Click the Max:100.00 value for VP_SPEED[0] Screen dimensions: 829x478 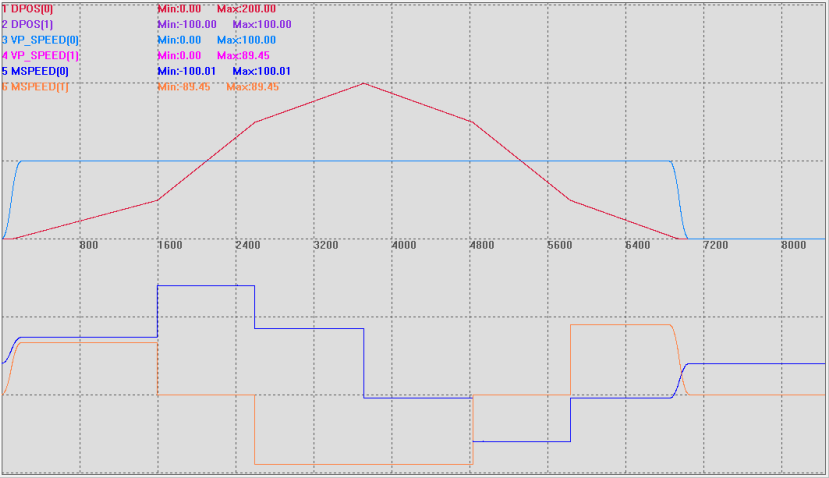(246, 40)
